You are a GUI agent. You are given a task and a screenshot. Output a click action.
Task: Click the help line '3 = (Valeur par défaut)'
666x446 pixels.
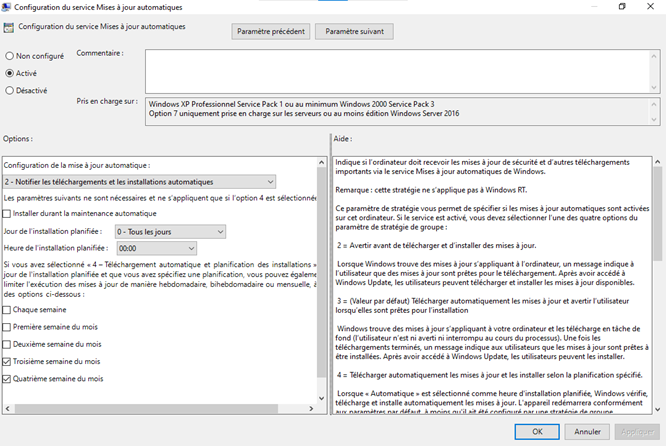tap(483, 301)
